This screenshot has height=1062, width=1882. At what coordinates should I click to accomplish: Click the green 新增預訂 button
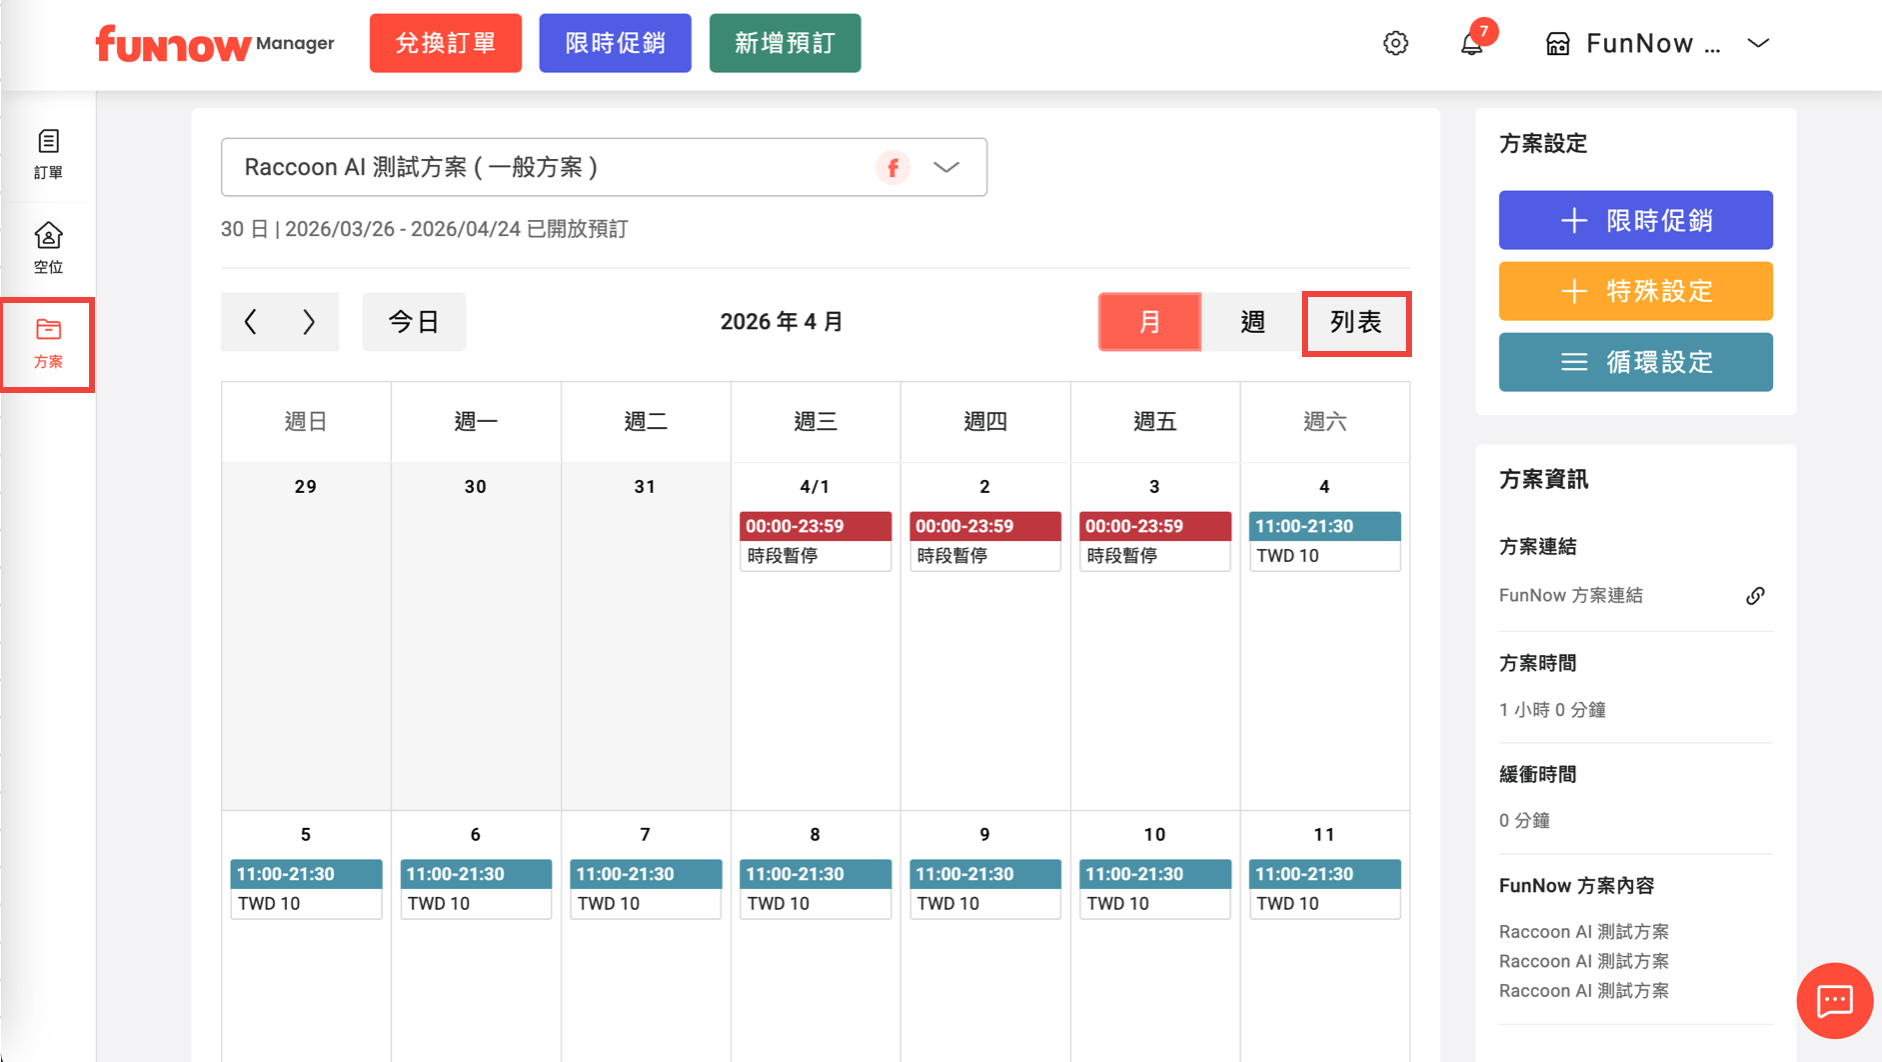(x=784, y=43)
